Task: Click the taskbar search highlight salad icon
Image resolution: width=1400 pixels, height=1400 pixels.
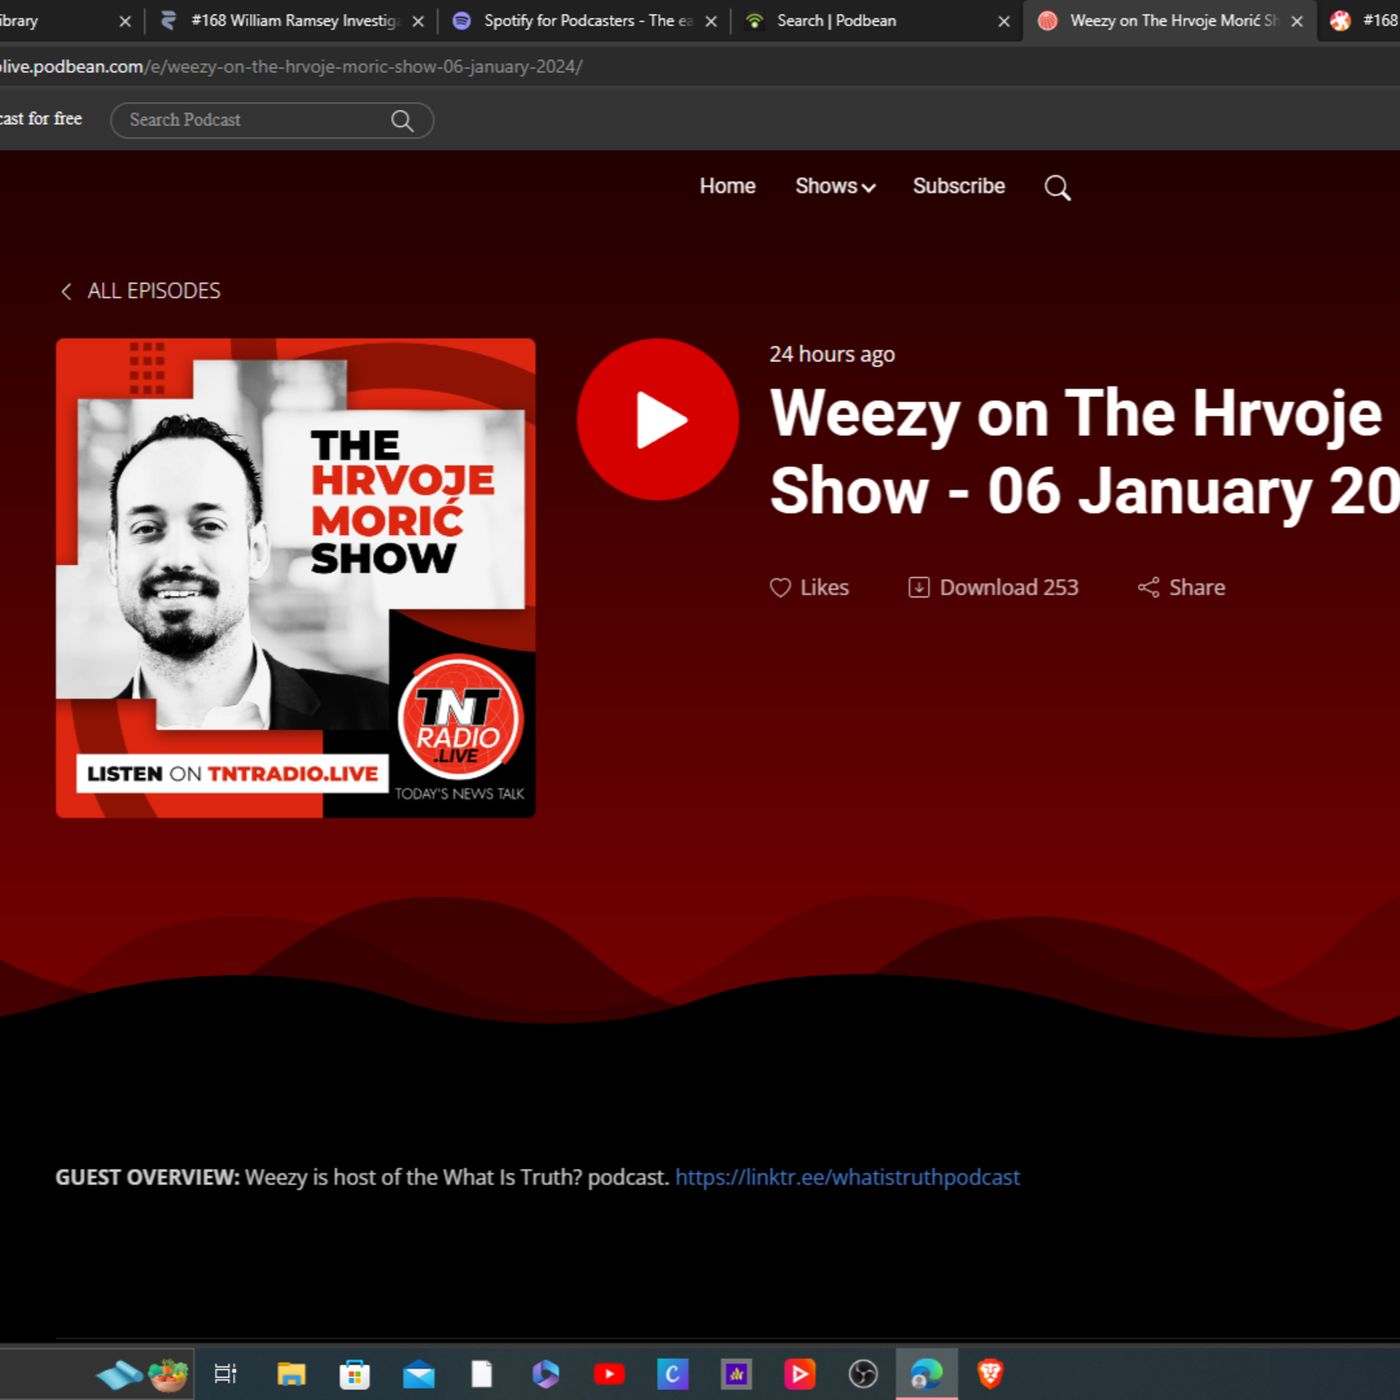Action: click(168, 1375)
